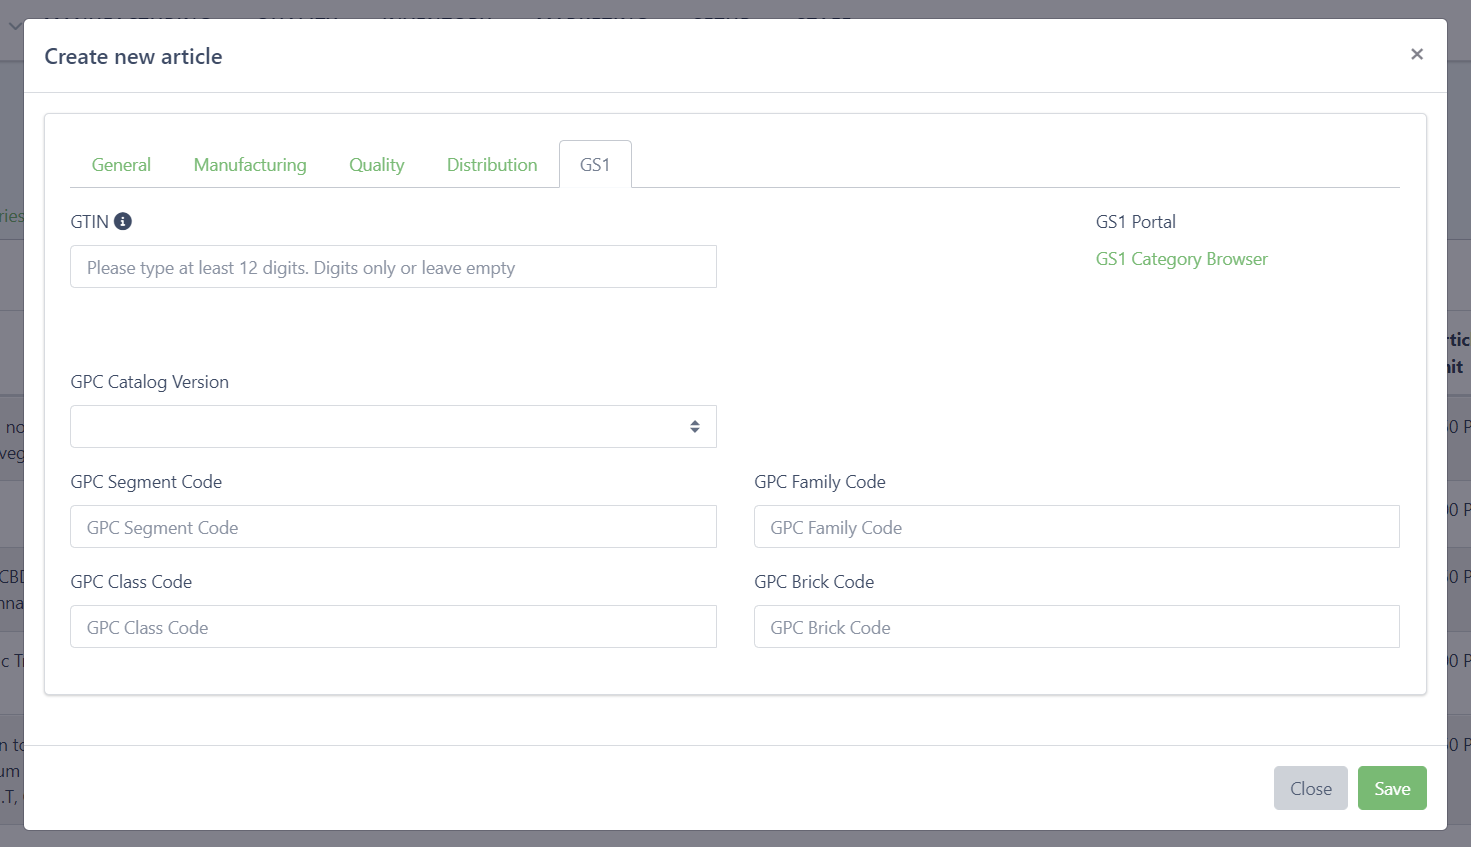Click the Create new article title
This screenshot has width=1471, height=847.
pyautogui.click(x=133, y=57)
